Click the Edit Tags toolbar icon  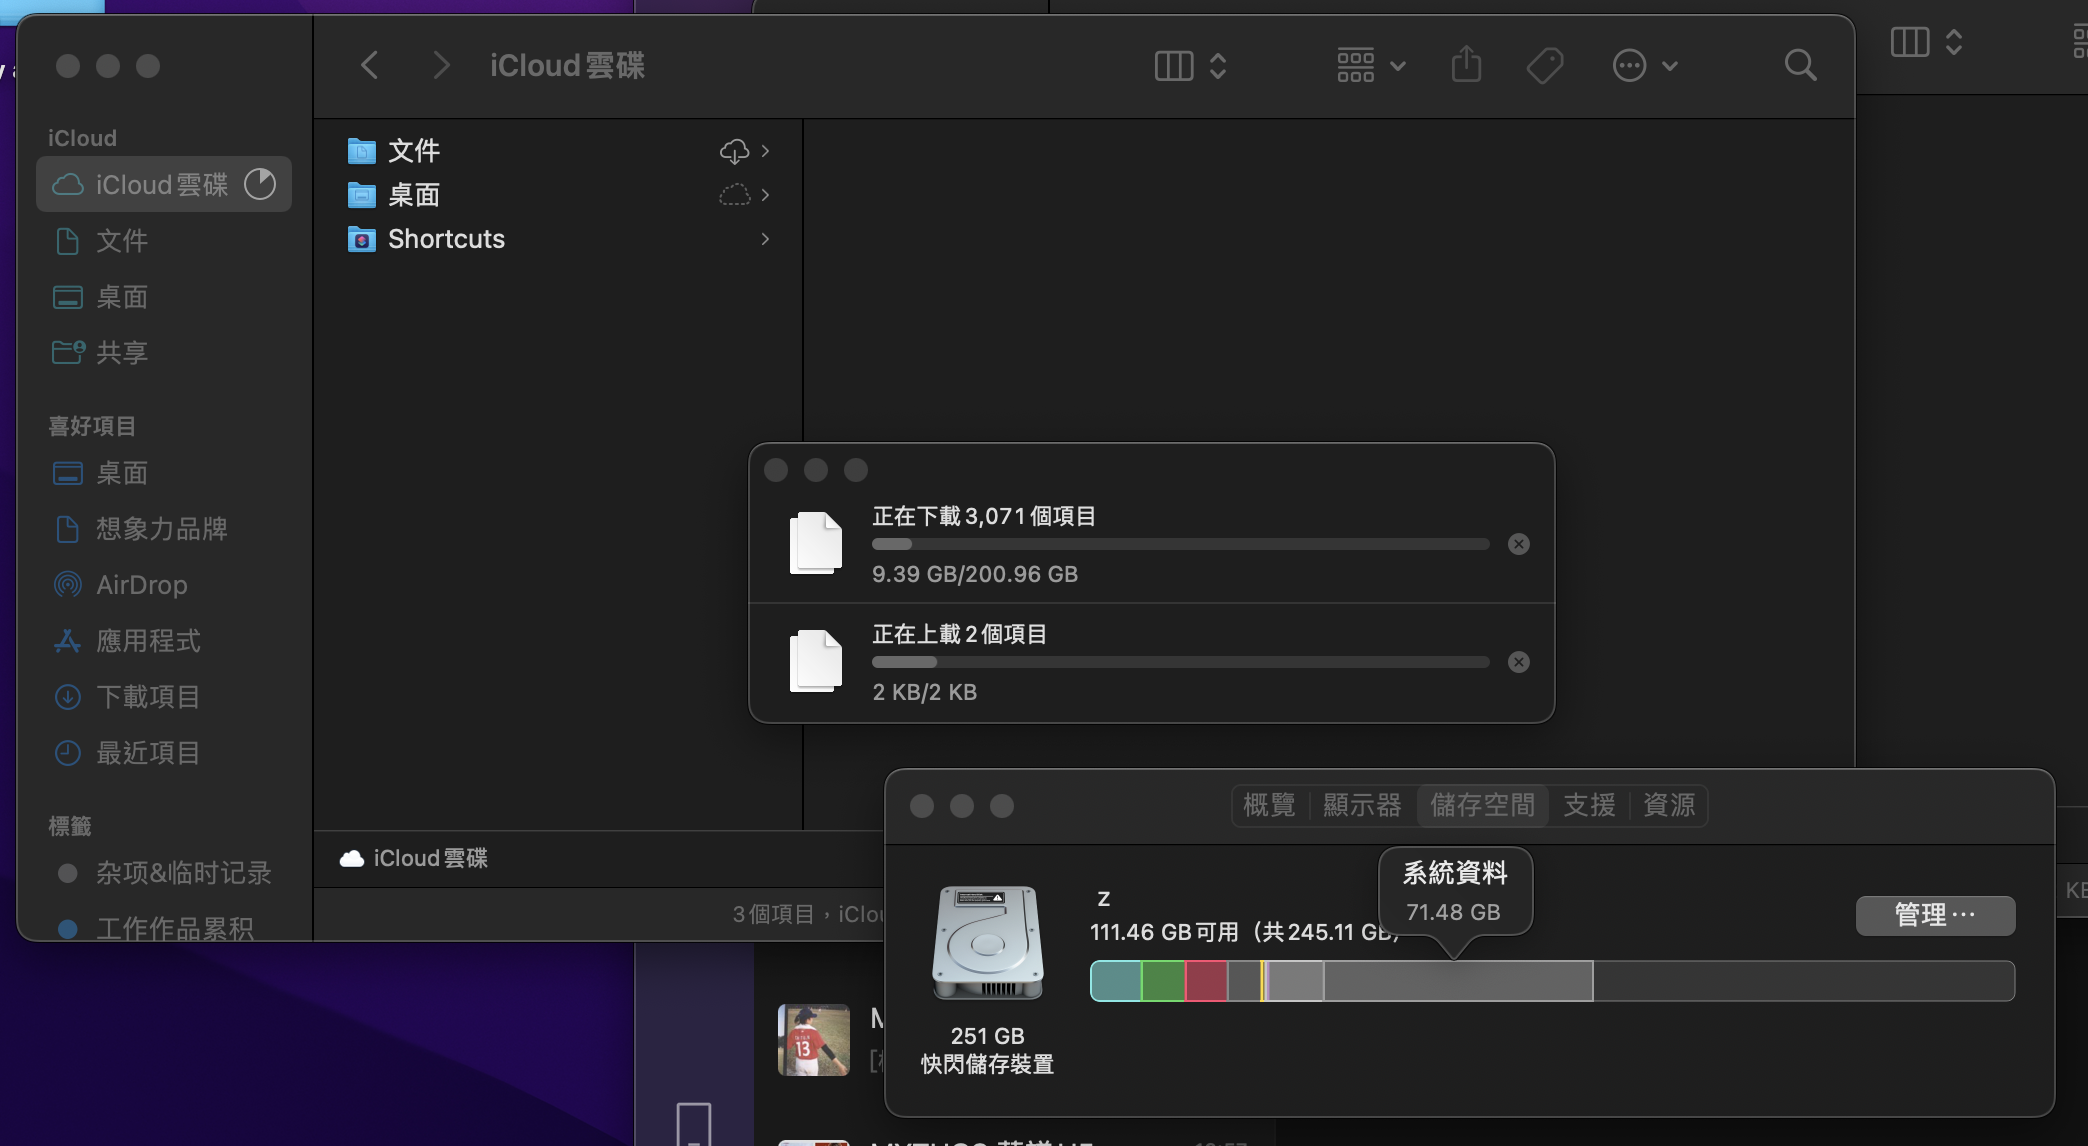point(1545,66)
